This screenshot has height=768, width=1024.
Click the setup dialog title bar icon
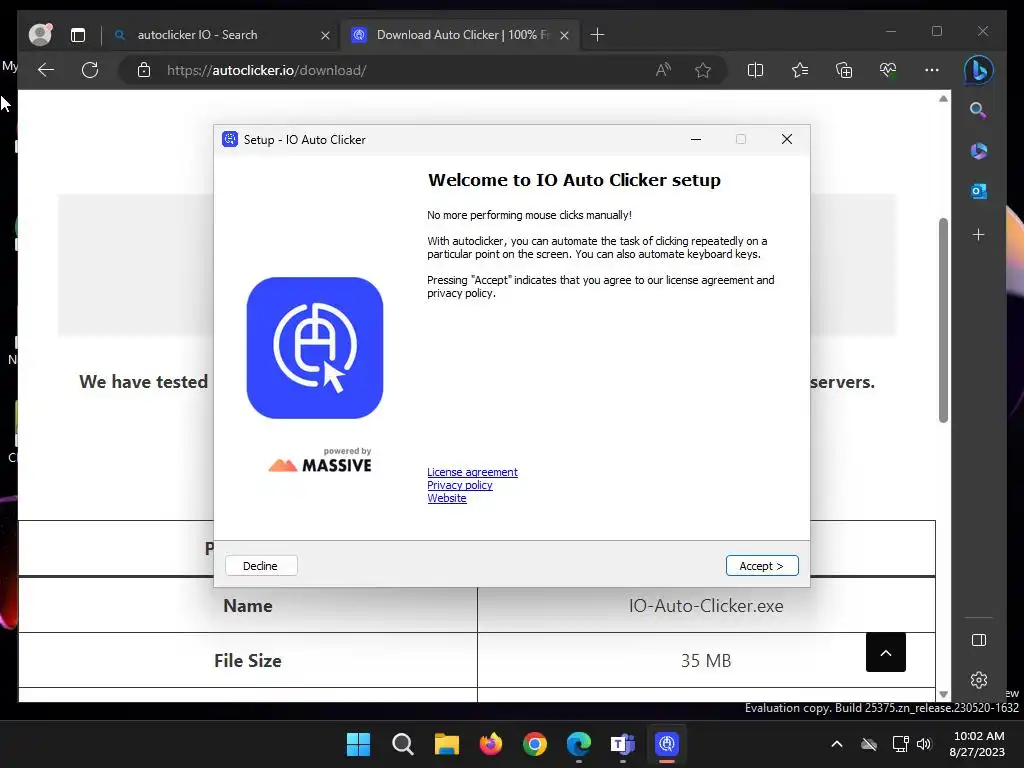tap(230, 139)
